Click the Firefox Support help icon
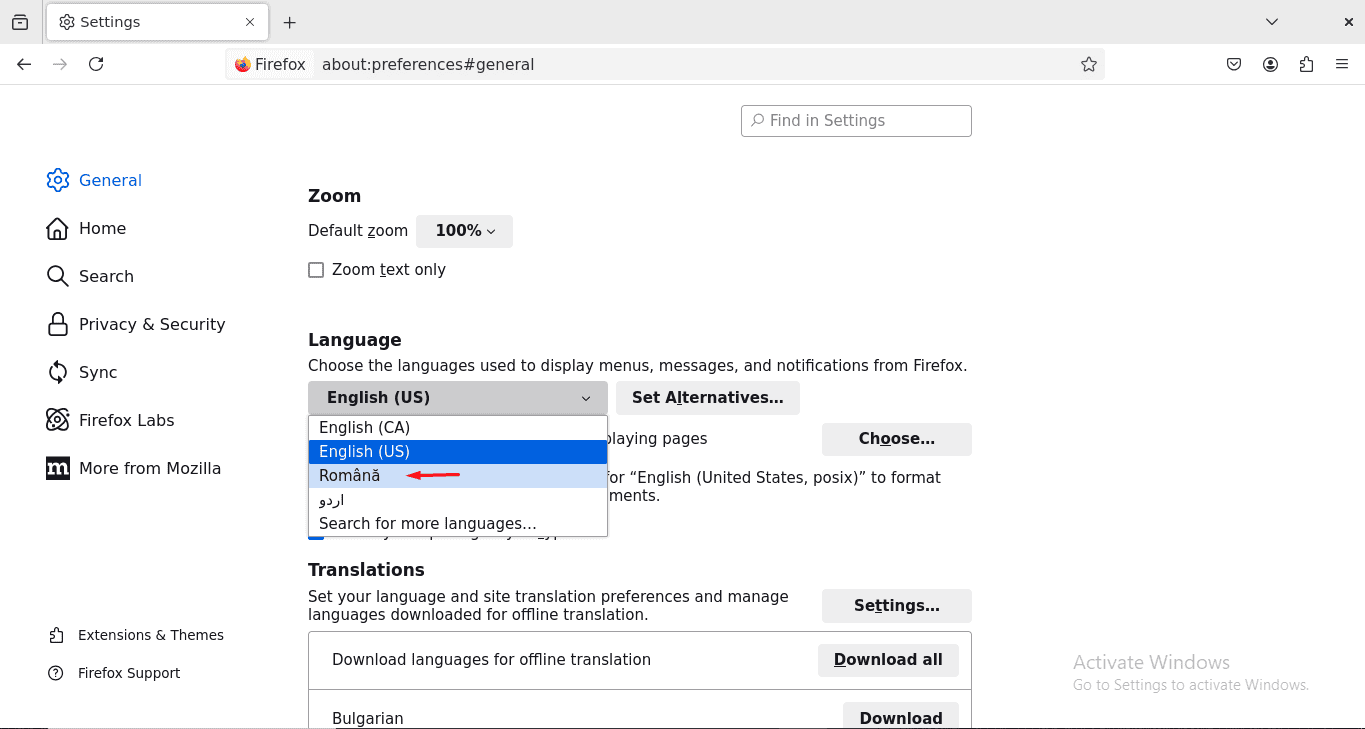 point(55,673)
